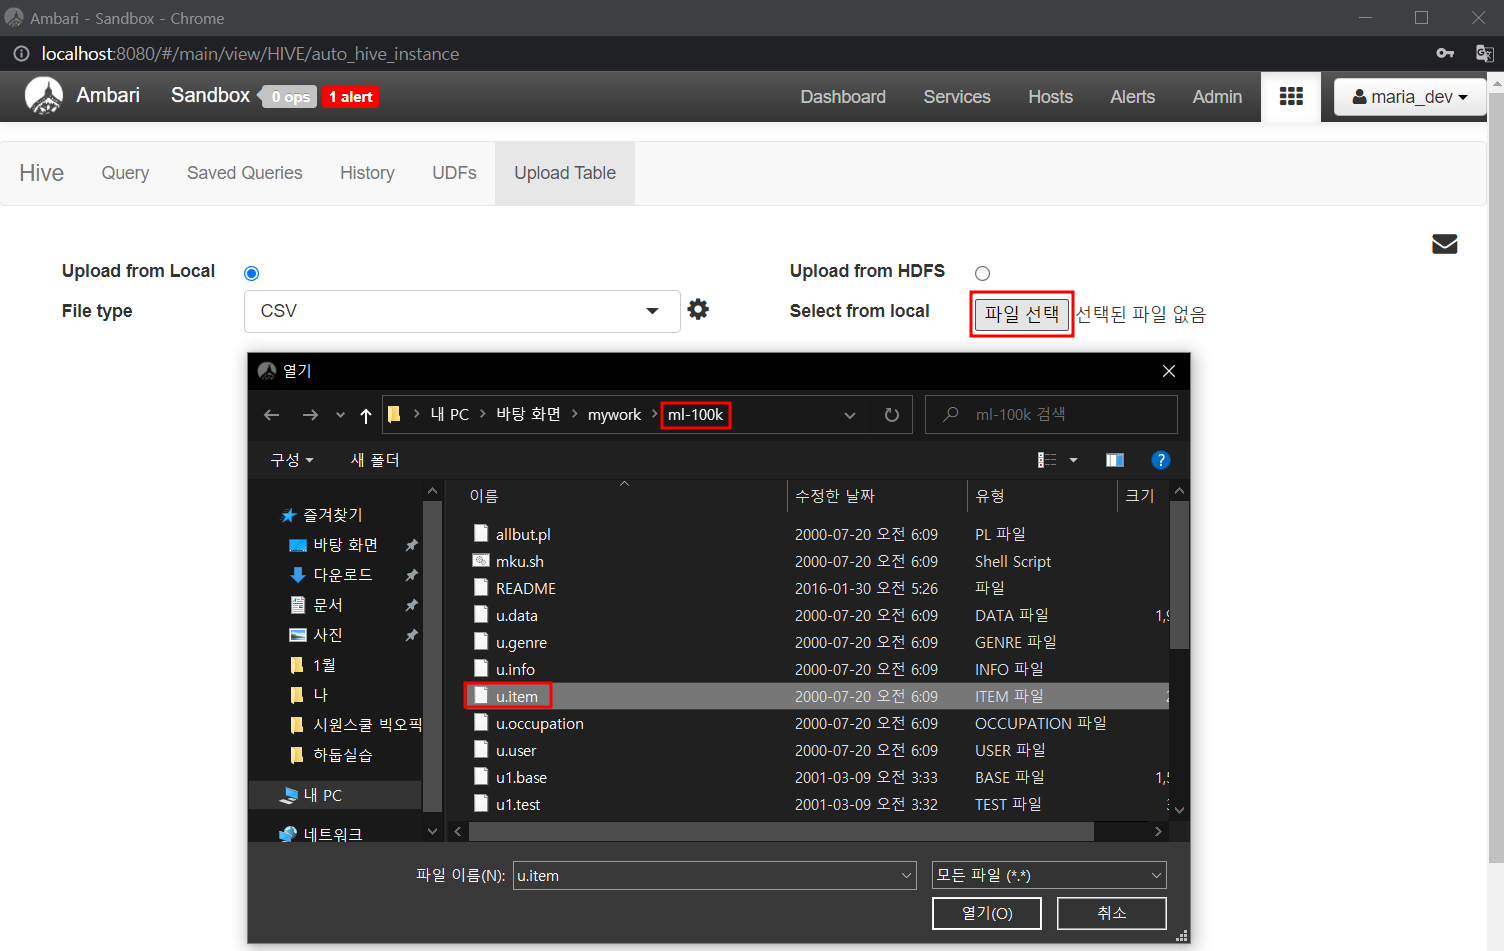Change the view layout icon
1504x951 pixels.
[x=1047, y=460]
